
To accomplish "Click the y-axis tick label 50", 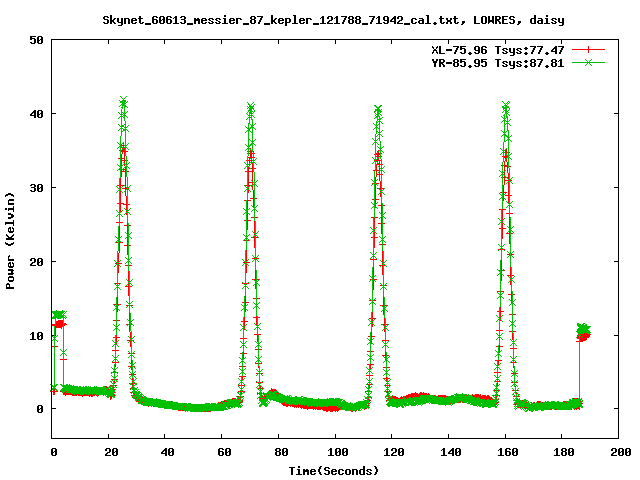I will [36, 40].
